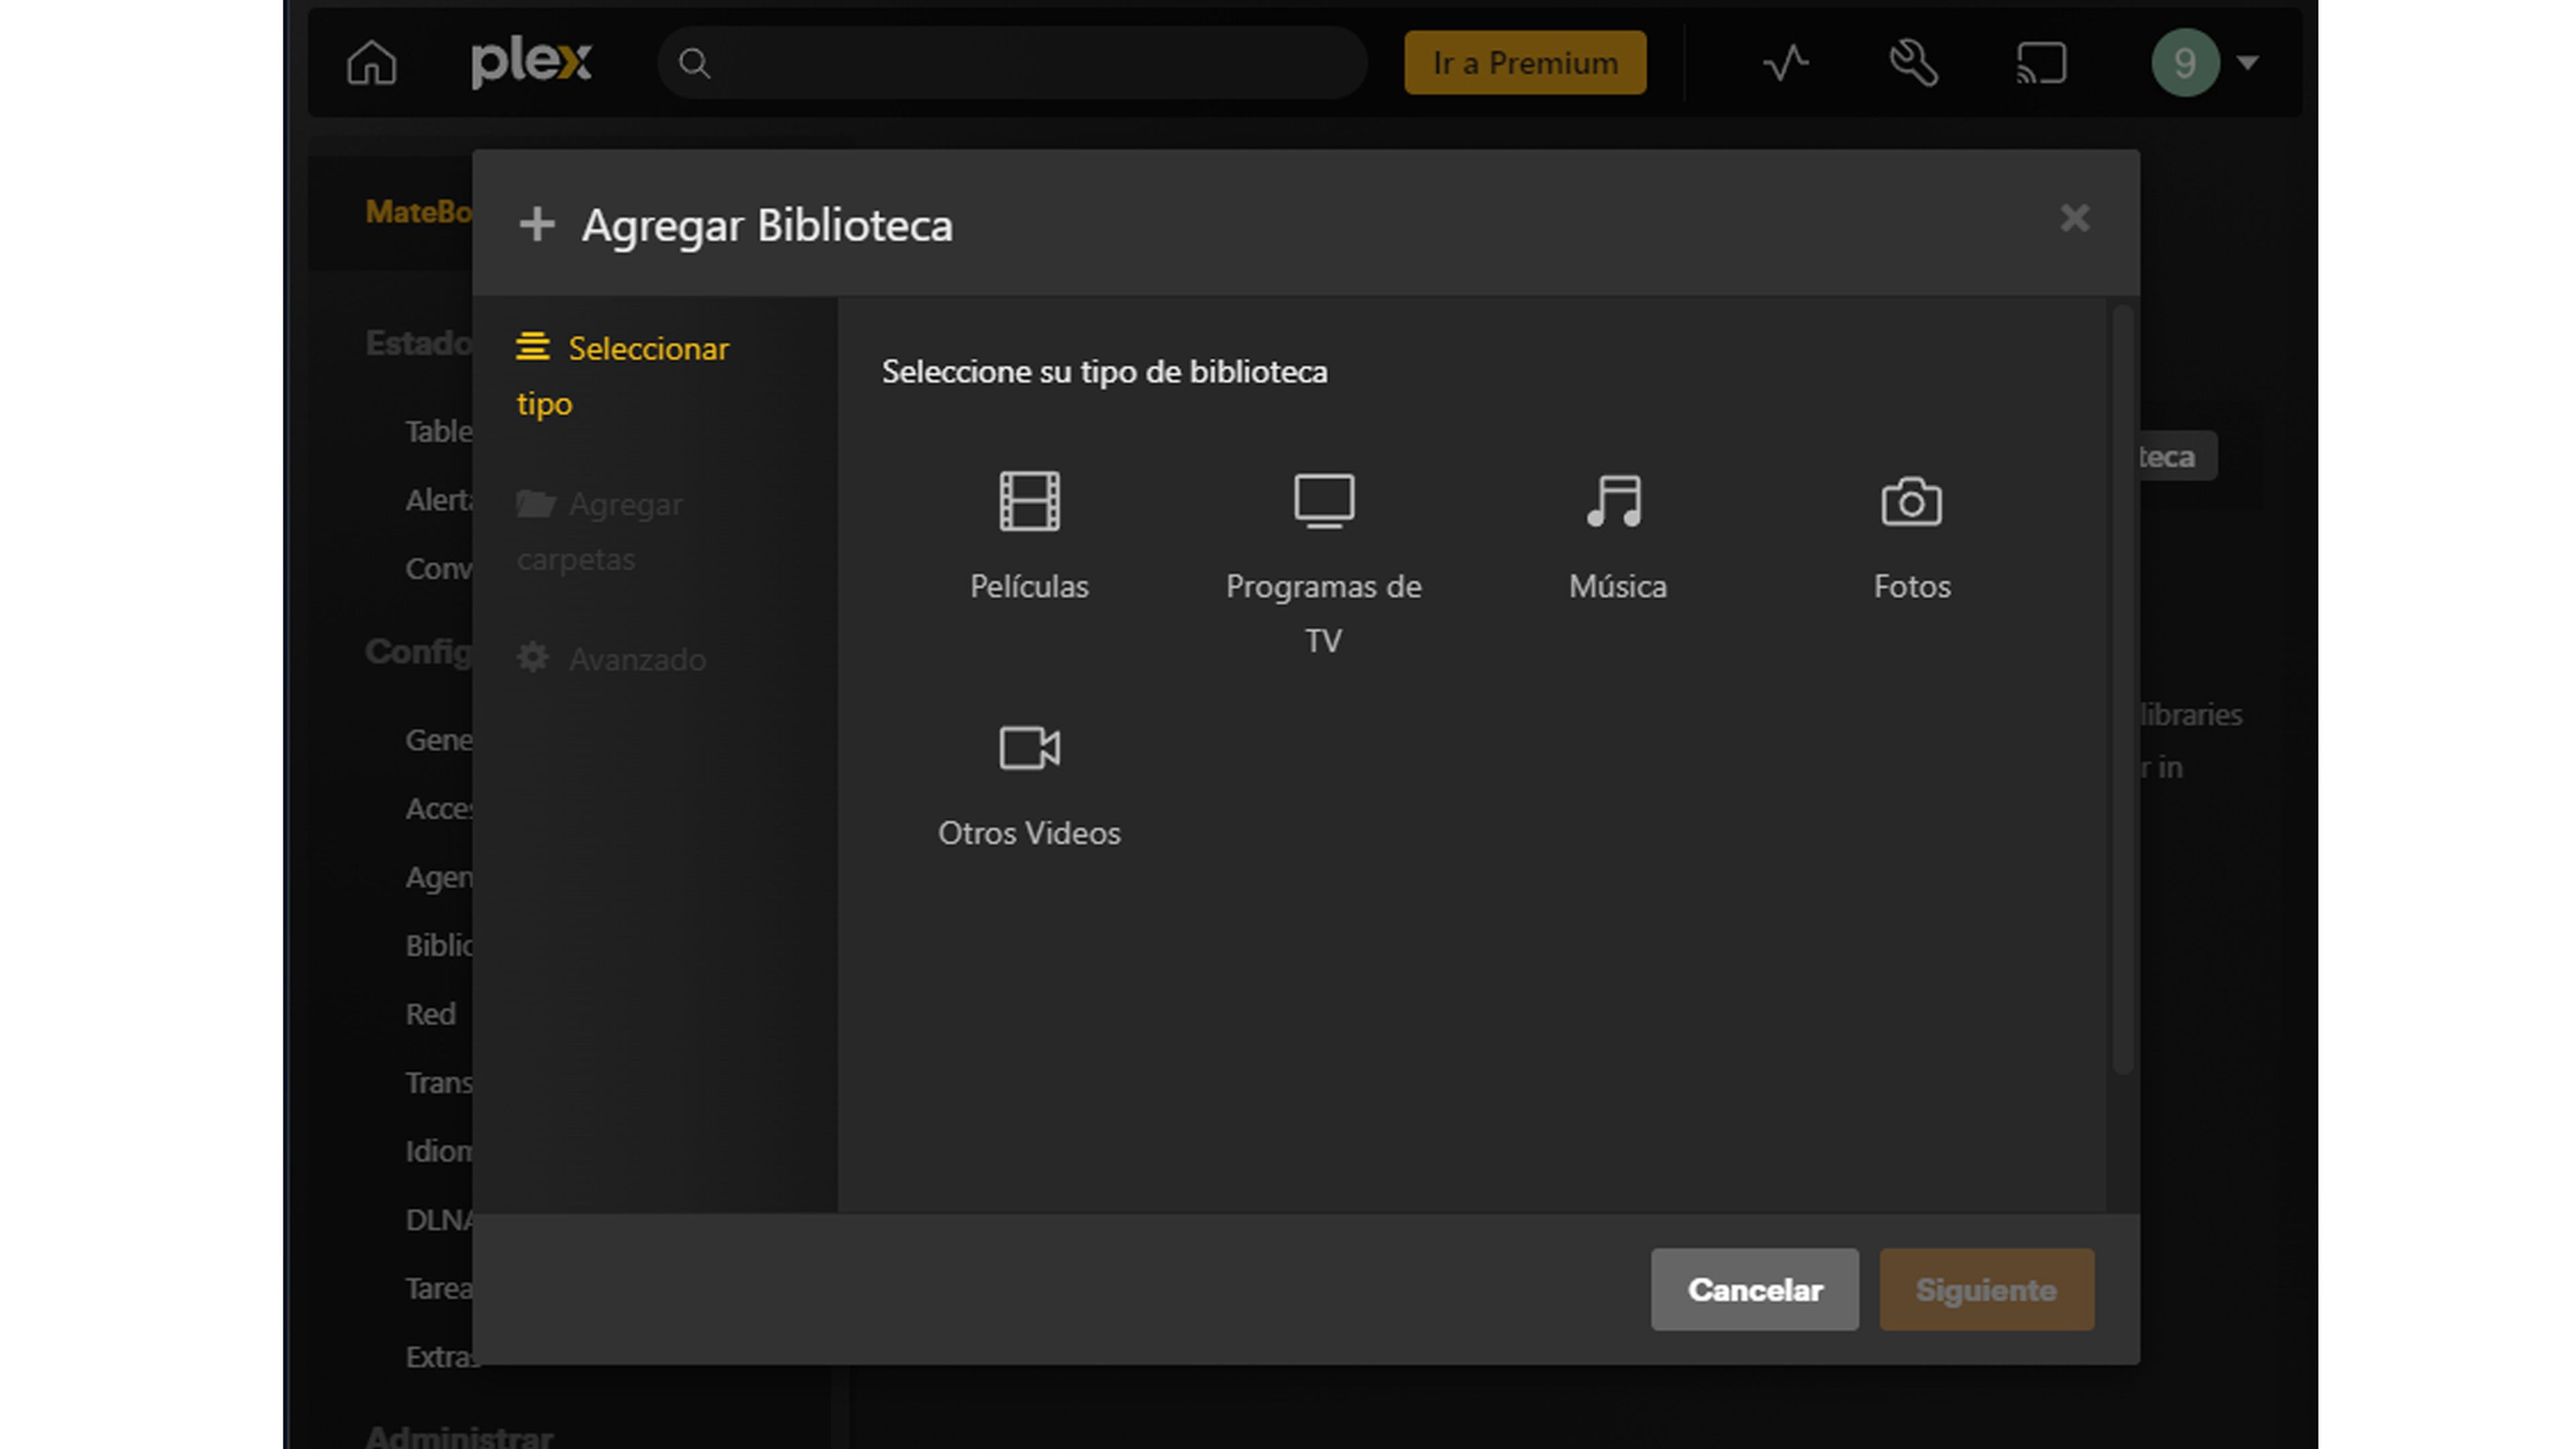Go to the Plex home icon
Image resolution: width=2576 pixels, height=1449 pixels.
(371, 63)
